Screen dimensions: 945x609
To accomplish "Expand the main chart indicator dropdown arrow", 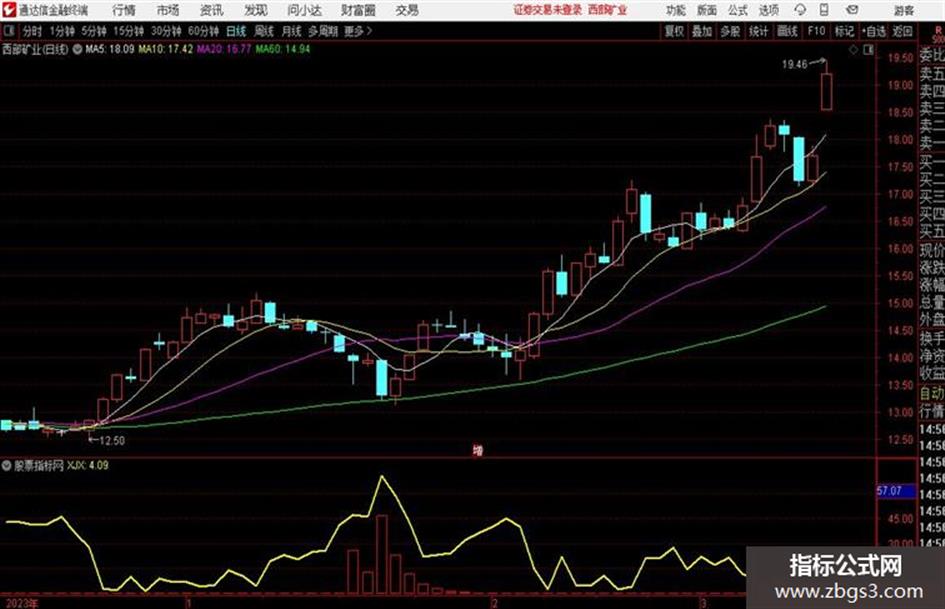I will coord(77,49).
